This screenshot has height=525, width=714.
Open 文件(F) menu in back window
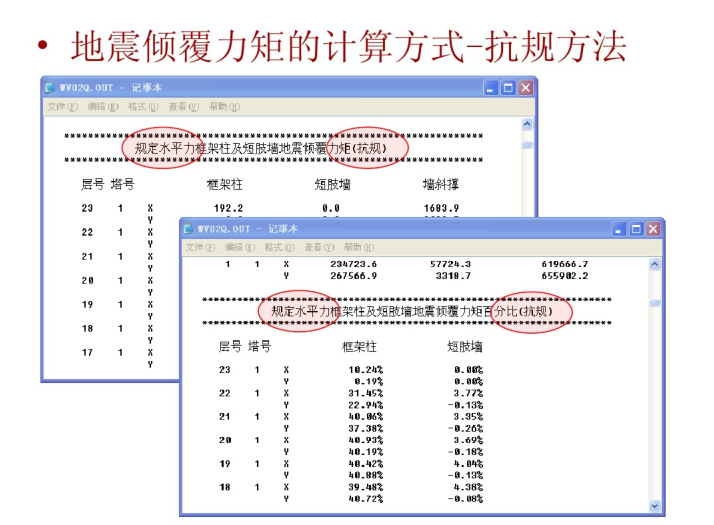coord(62,107)
